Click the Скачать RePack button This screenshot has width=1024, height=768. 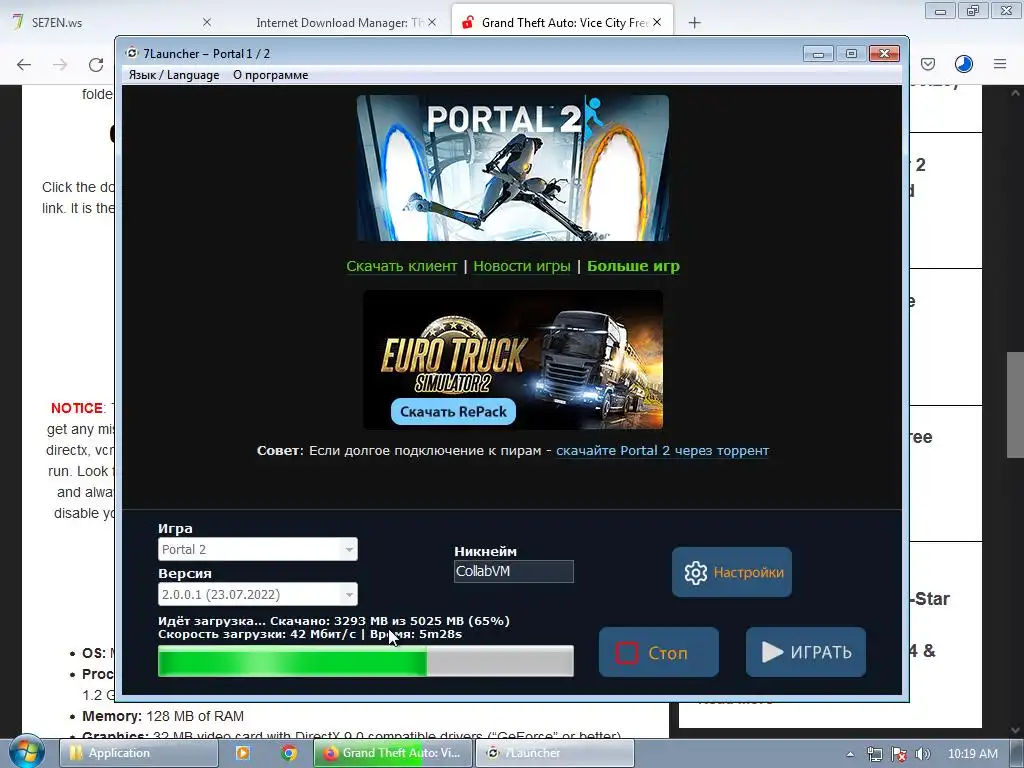pos(453,411)
